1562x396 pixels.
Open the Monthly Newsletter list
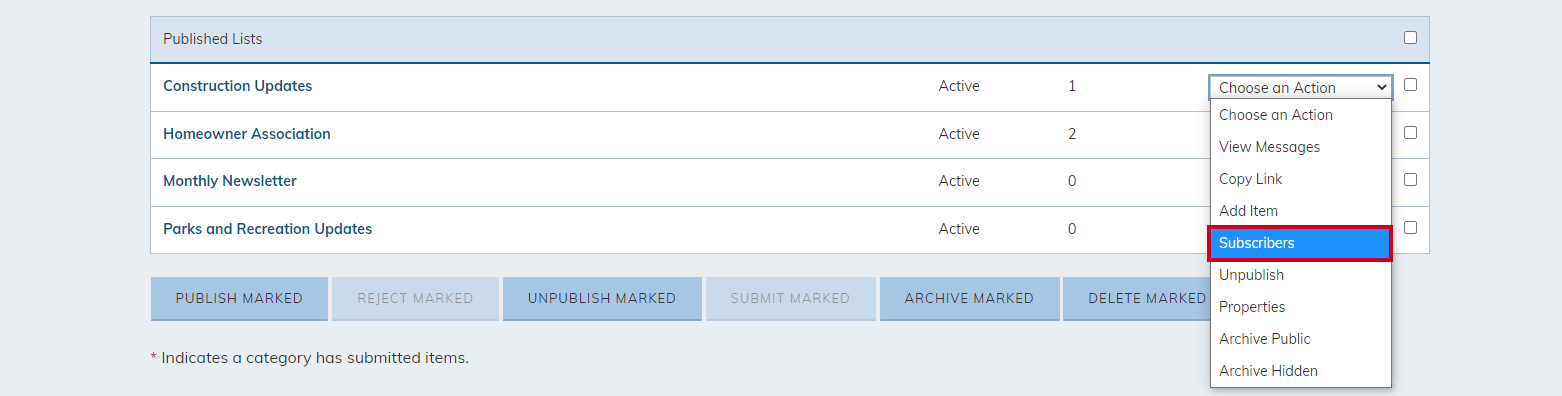coord(230,181)
